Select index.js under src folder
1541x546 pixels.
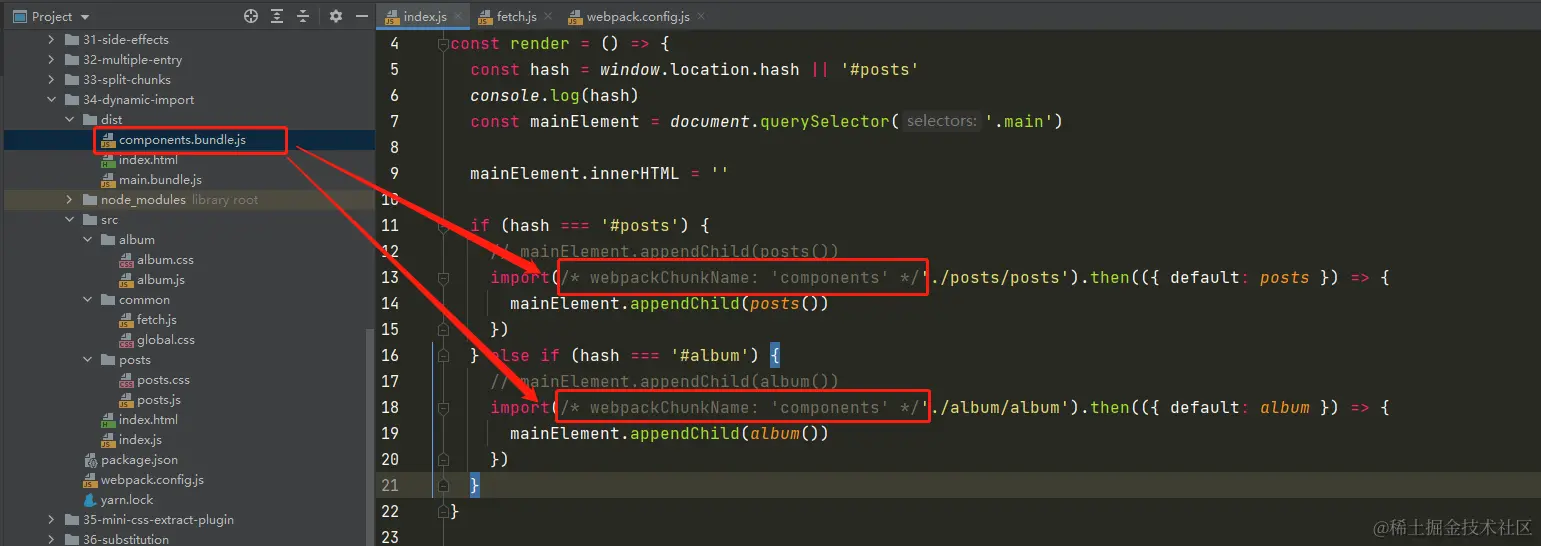coord(140,440)
